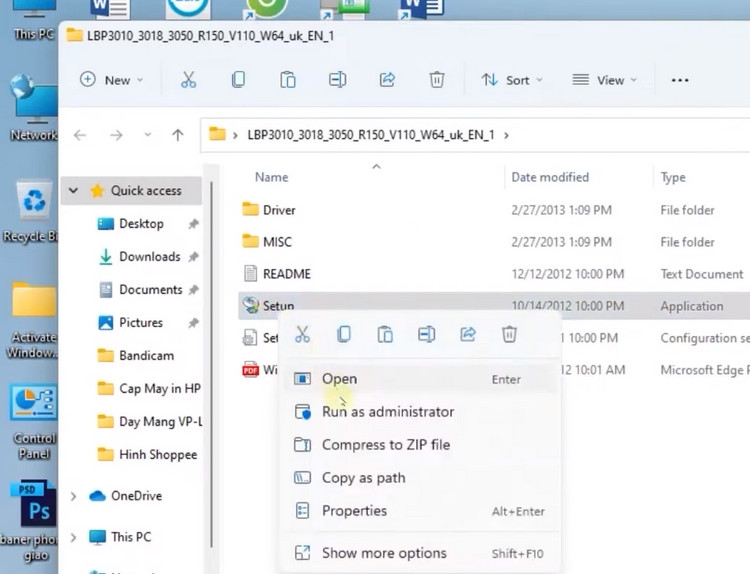Go forward with the right arrow button
Screen dimensions: 750x574
116,135
